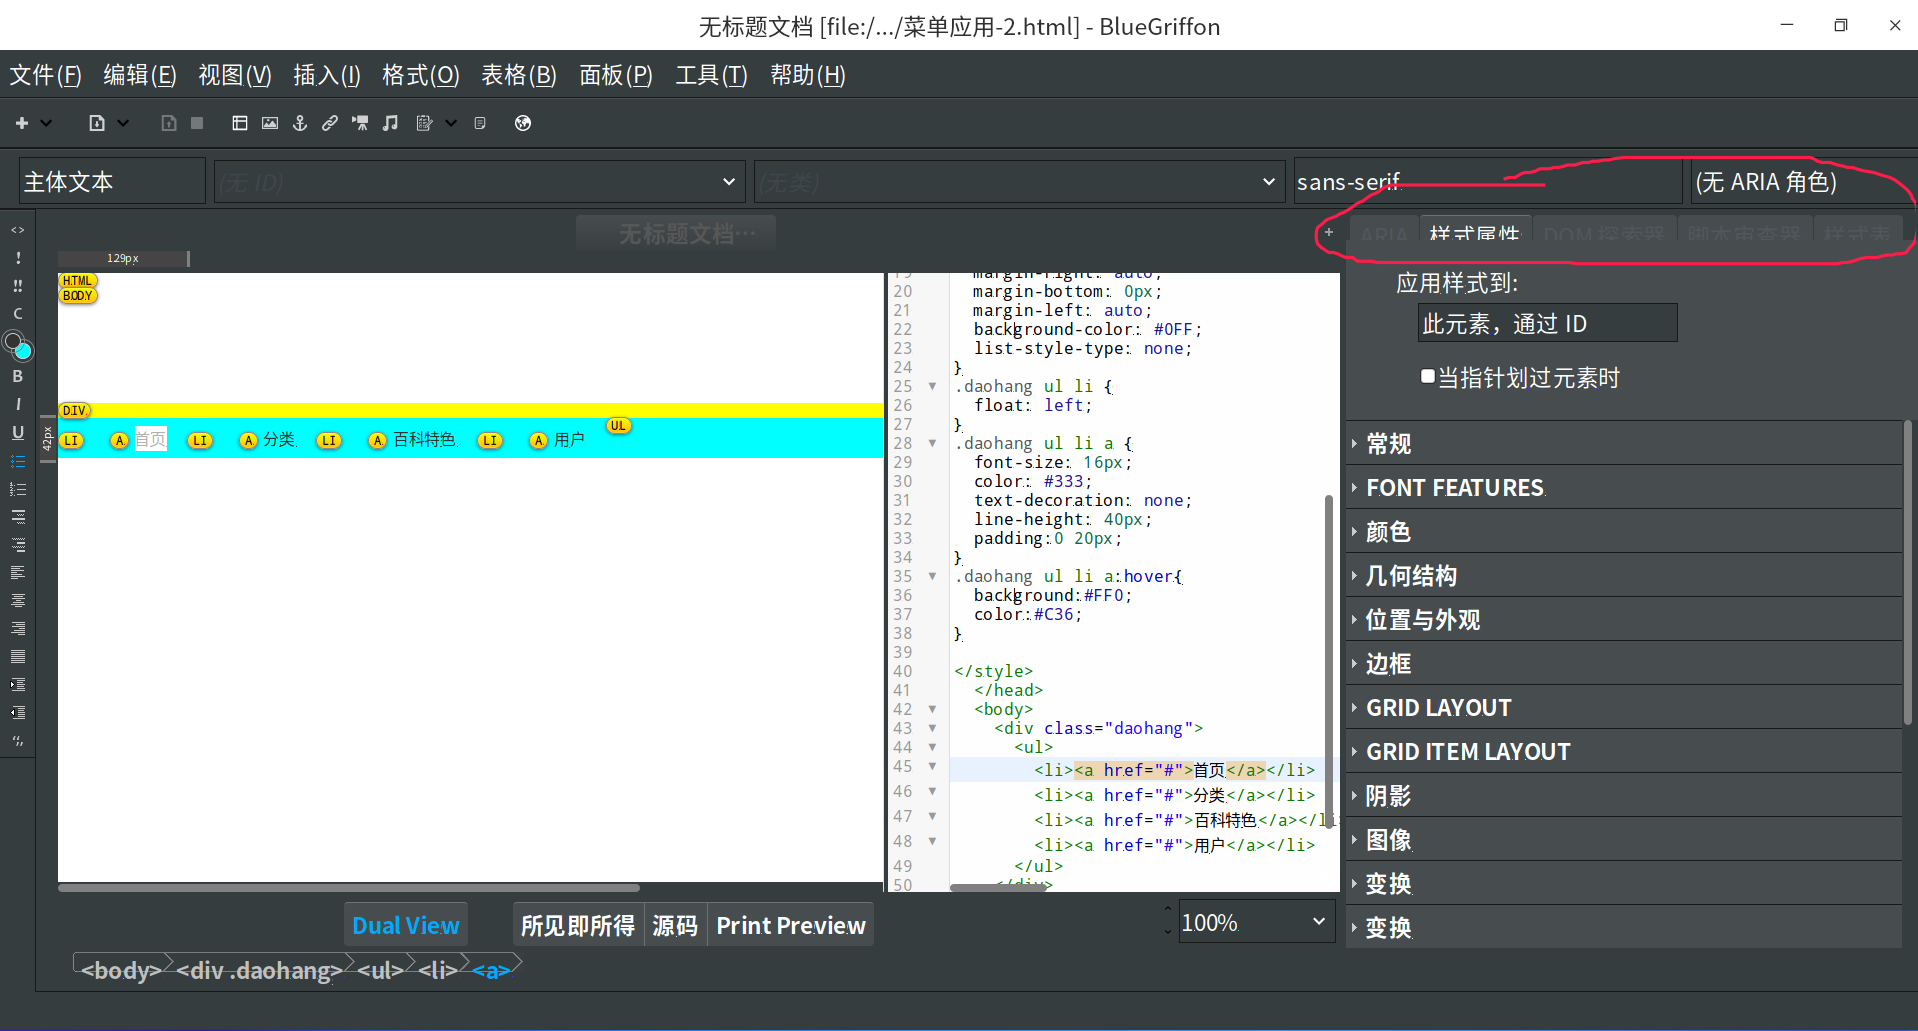This screenshot has width=1918, height=1031.
Task: Insert a table from the toolbar
Action: [x=240, y=122]
